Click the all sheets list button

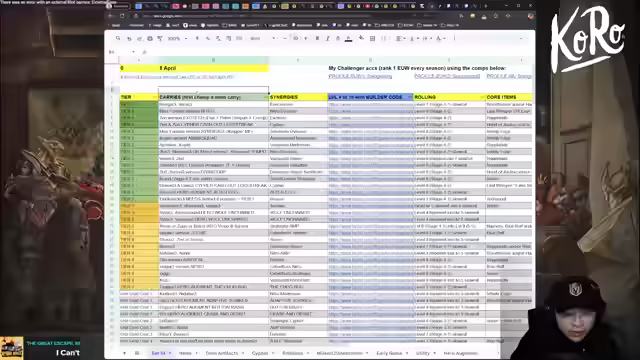click(137, 353)
